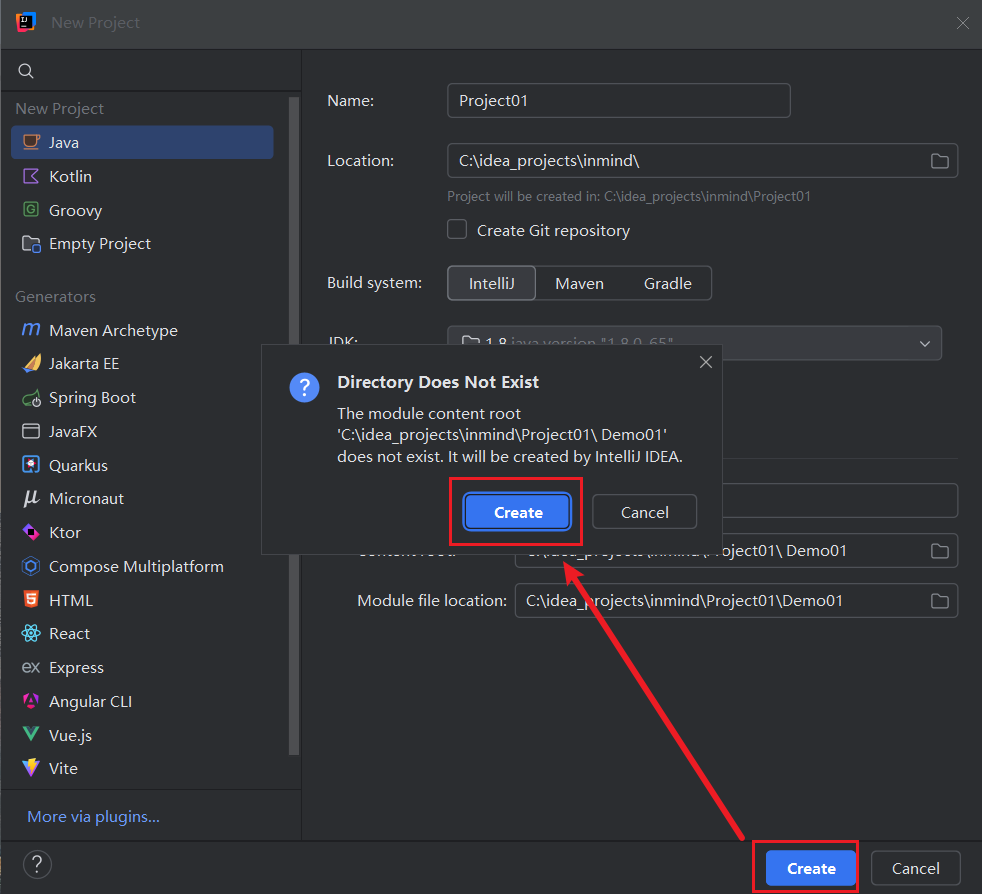Open the Maven Archetype generator icon
This screenshot has height=894, width=982.
pyautogui.click(x=31, y=330)
